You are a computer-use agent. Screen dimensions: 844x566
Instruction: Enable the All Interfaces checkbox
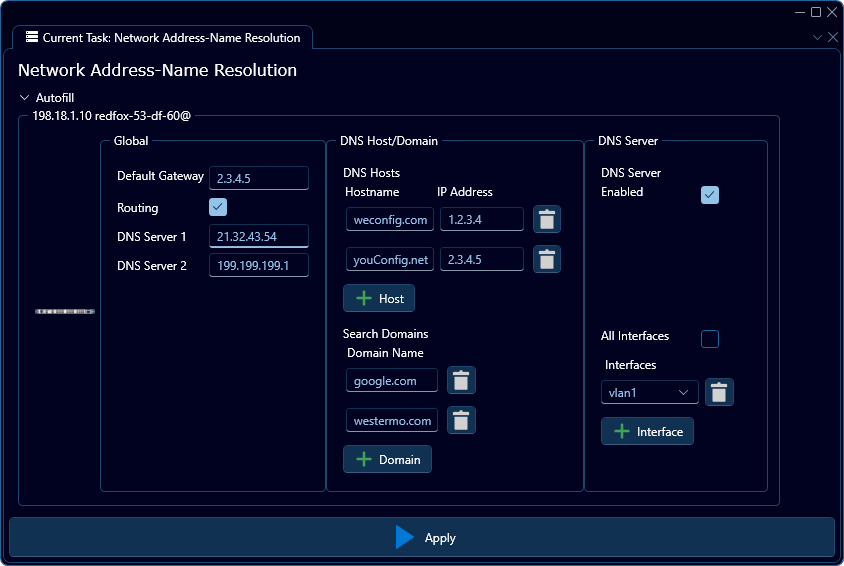tap(710, 338)
